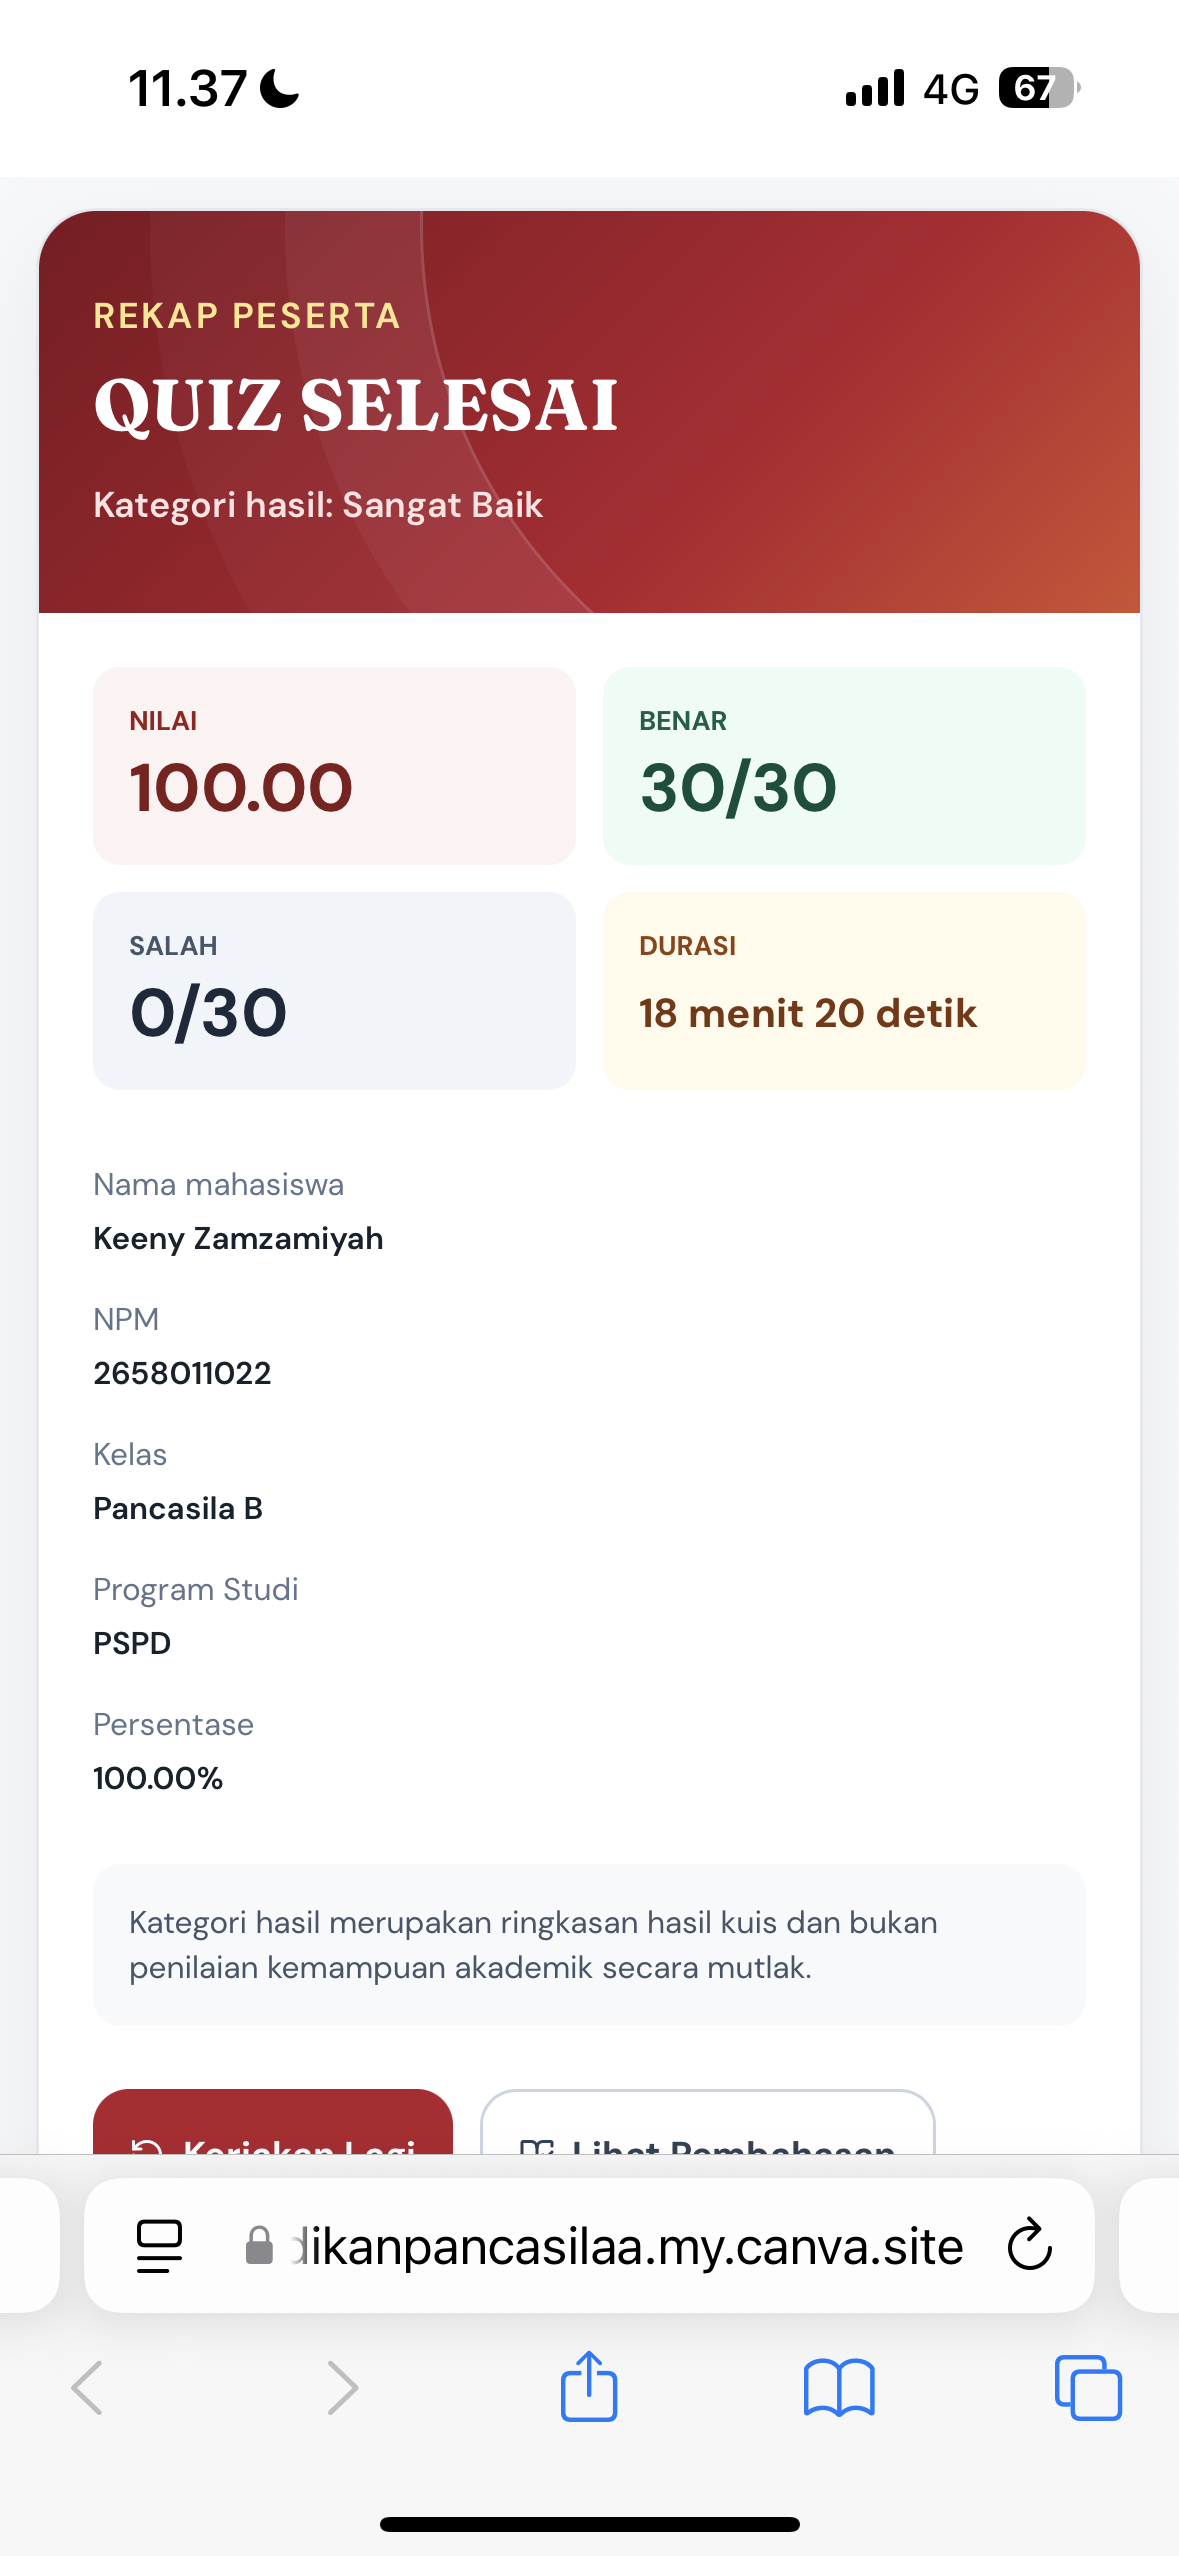
Task: Tap the NPM number 2658011022
Action: pos(182,1373)
